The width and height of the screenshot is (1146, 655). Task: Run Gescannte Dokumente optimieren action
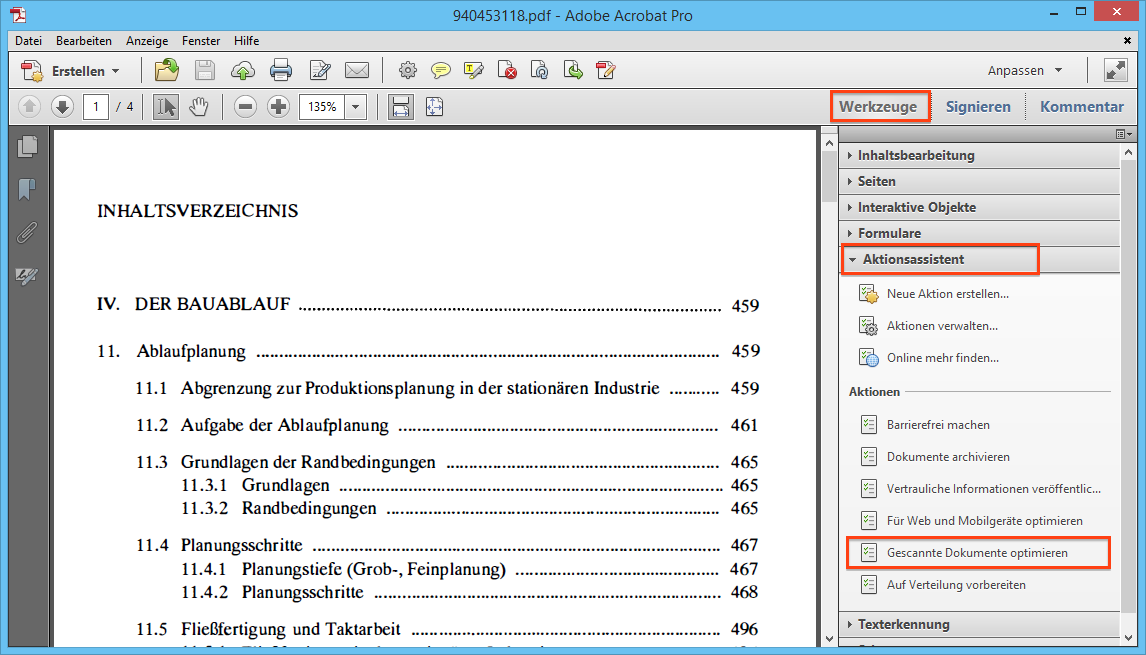point(976,553)
